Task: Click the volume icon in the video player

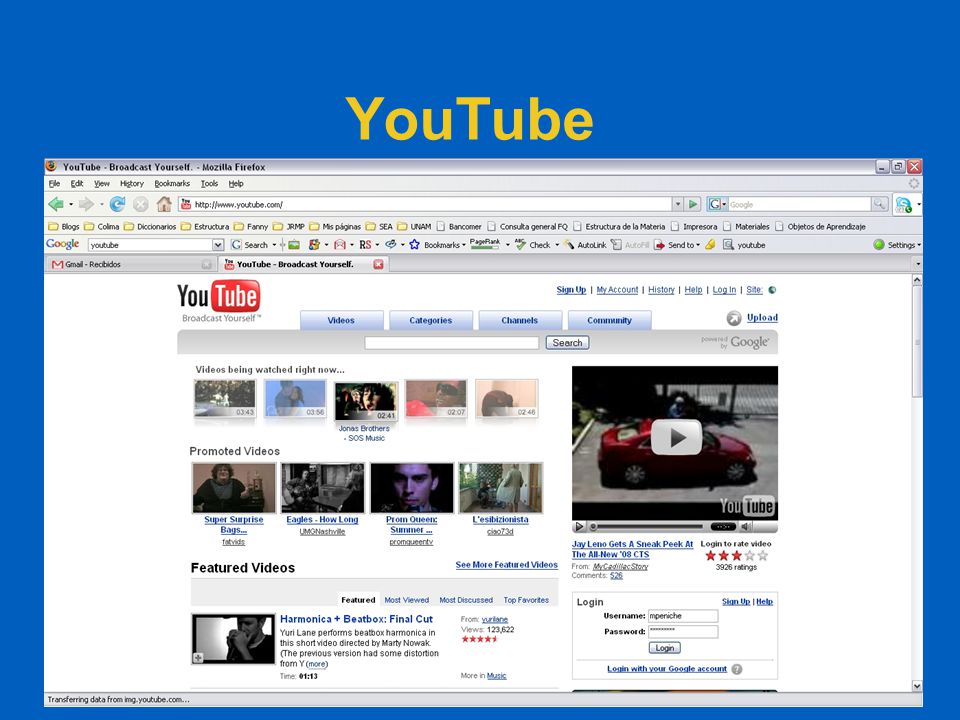Action: tap(746, 527)
